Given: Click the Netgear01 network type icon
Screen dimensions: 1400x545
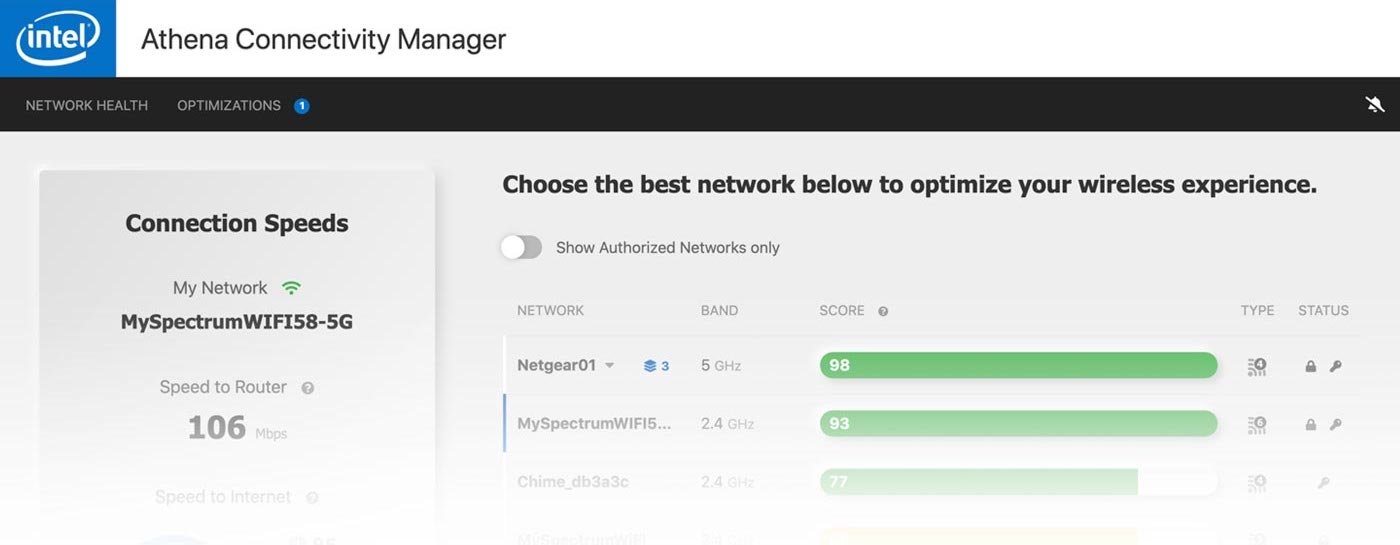Looking at the screenshot, I should (1257, 366).
